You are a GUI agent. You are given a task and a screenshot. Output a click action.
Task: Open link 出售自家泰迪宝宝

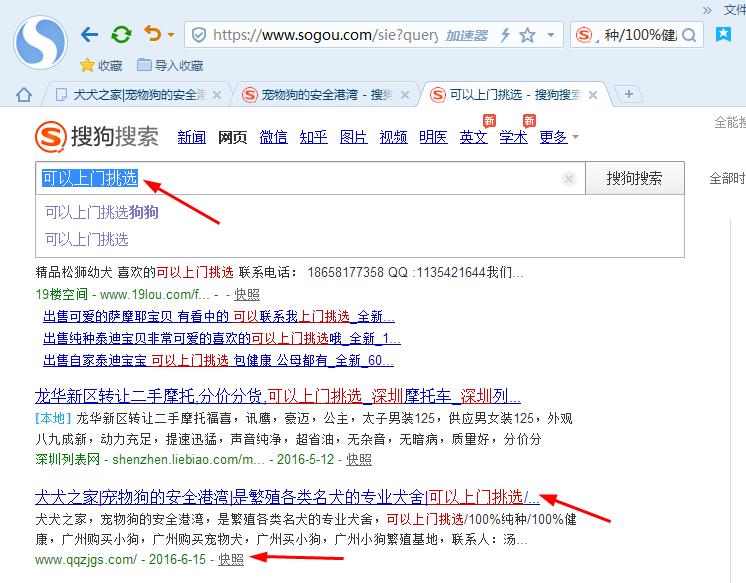click(x=218, y=360)
